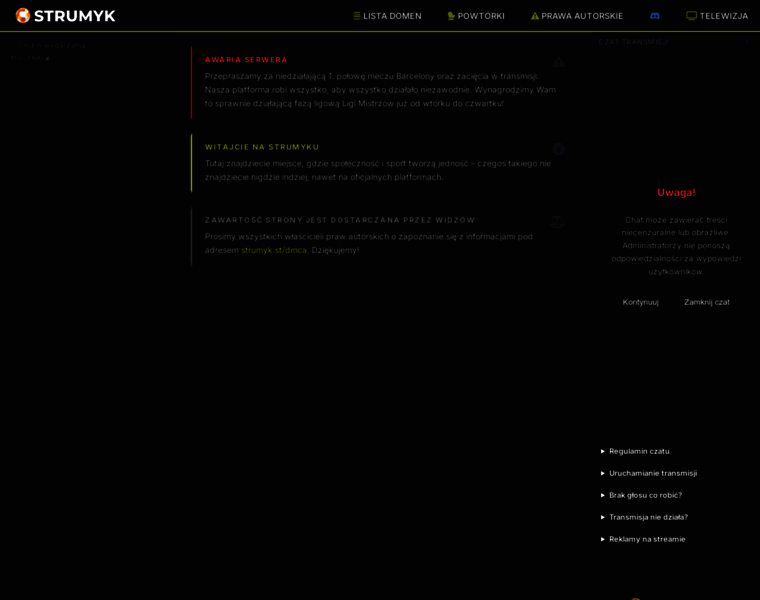Click the round icon in Witajcie notice
The width and height of the screenshot is (760, 600).
558,149
